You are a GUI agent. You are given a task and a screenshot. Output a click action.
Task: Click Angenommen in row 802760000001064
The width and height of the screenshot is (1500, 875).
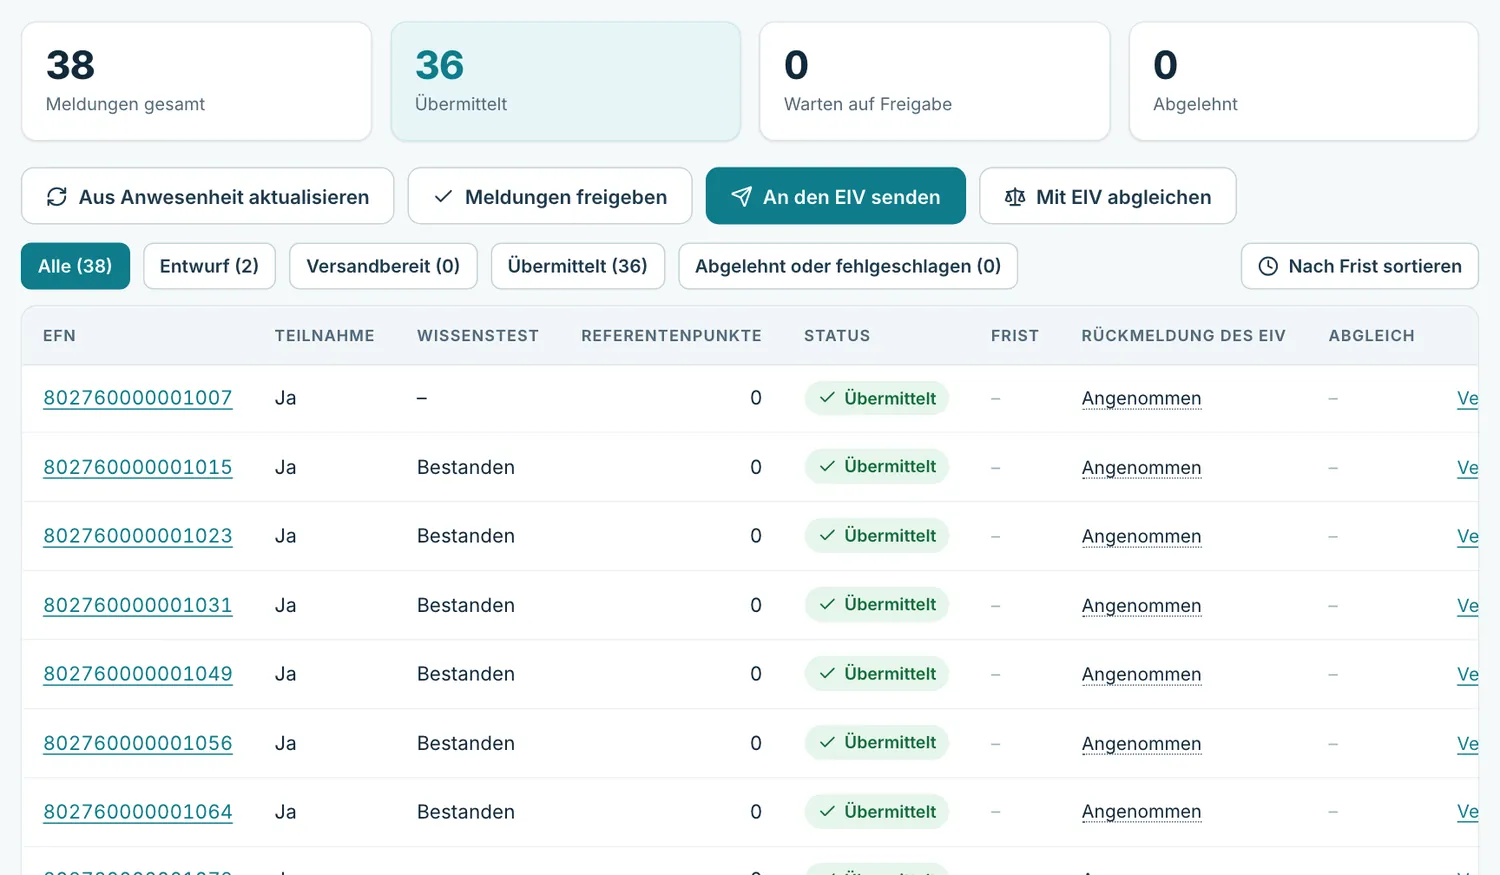tap(1142, 812)
